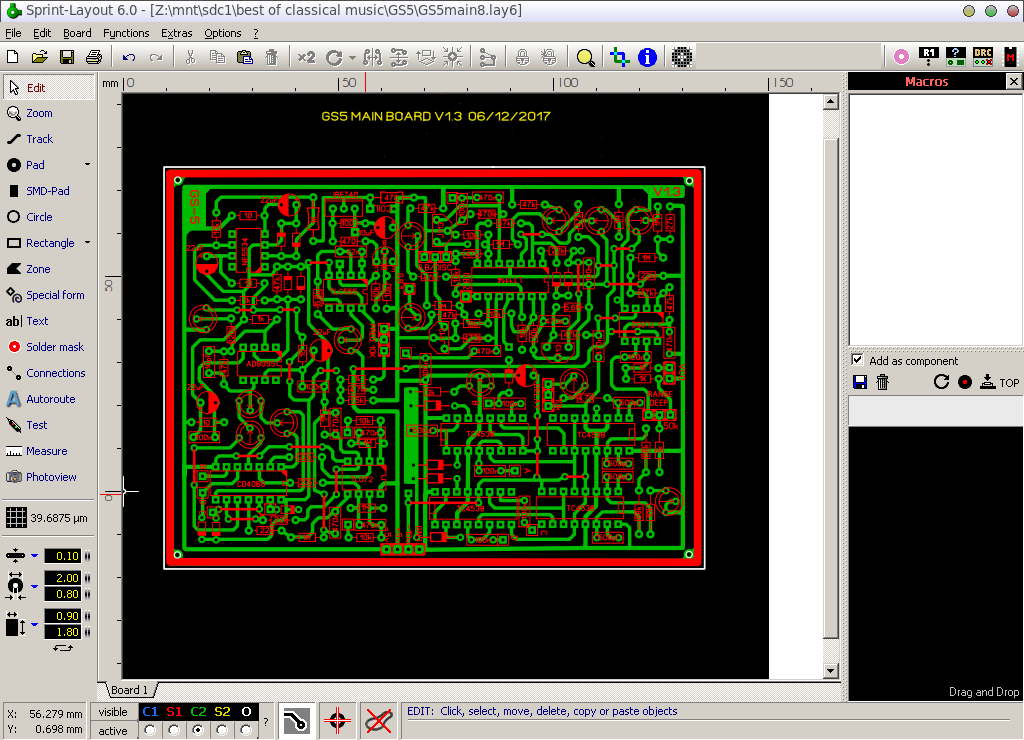The width and height of the screenshot is (1024, 740).
Task: Toggle visibility of the C2 layer swatch
Action: pyautogui.click(x=198, y=712)
